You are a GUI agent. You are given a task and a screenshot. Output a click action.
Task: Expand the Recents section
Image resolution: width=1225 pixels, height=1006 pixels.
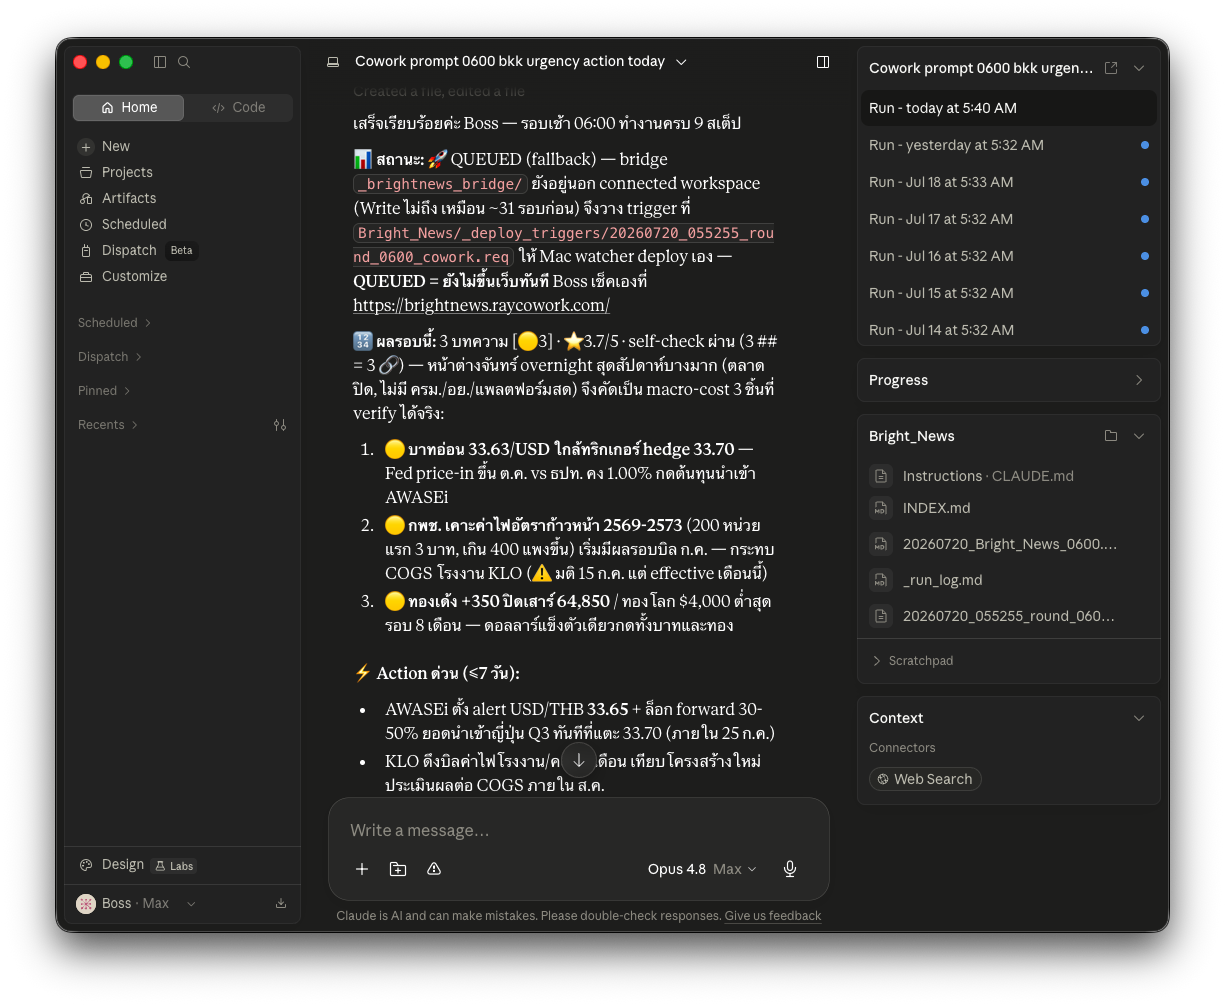[108, 425]
